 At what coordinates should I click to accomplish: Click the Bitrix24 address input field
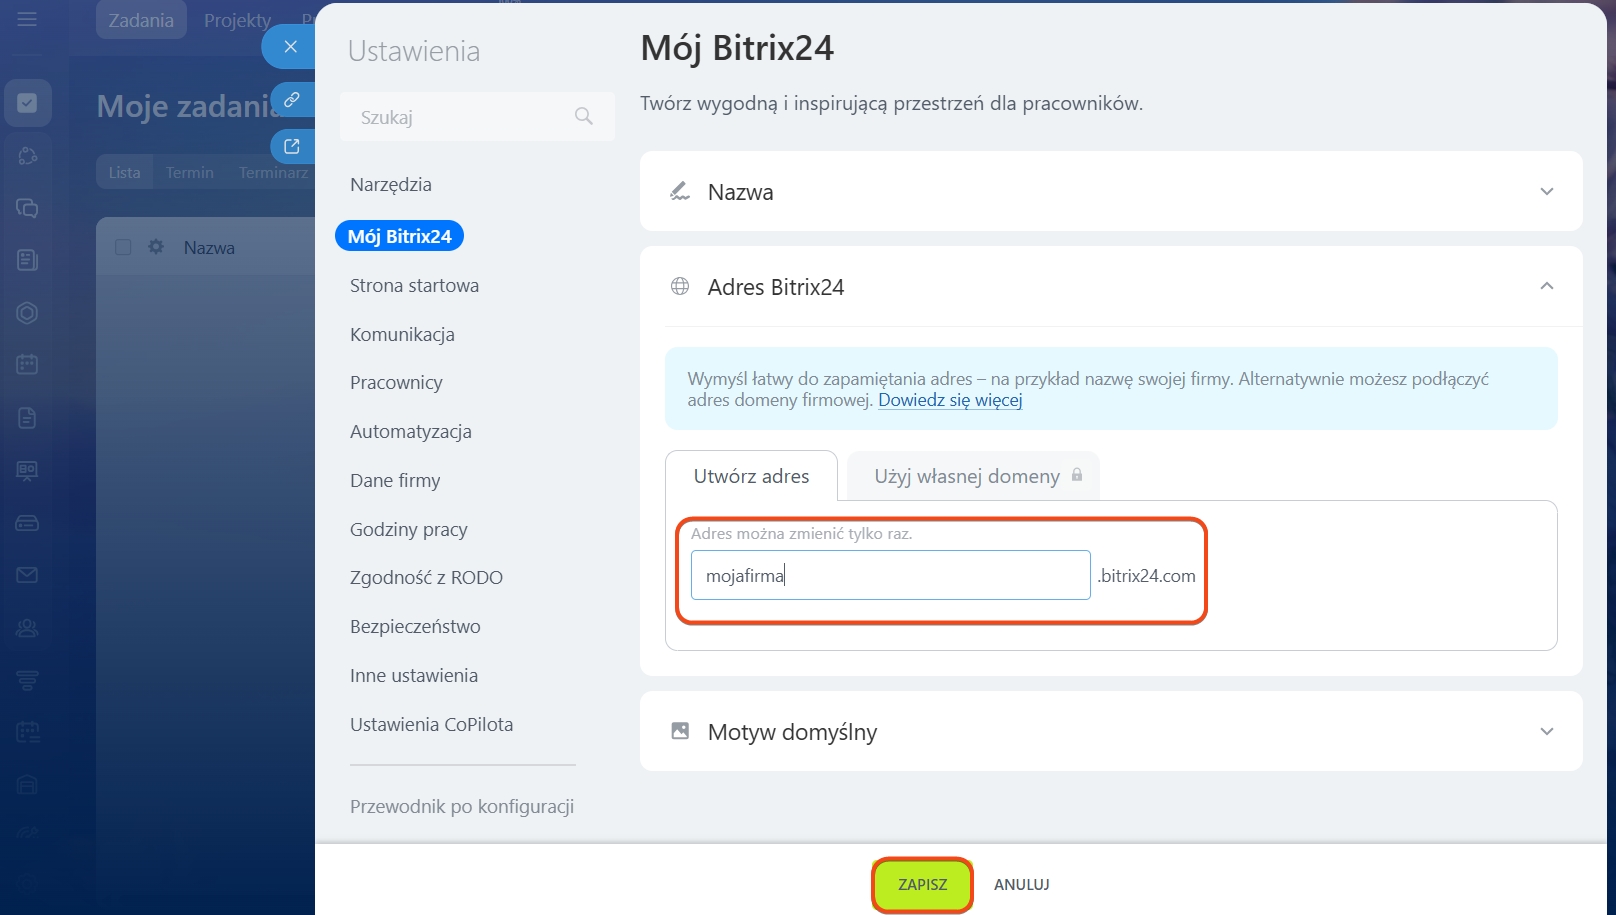(x=890, y=576)
